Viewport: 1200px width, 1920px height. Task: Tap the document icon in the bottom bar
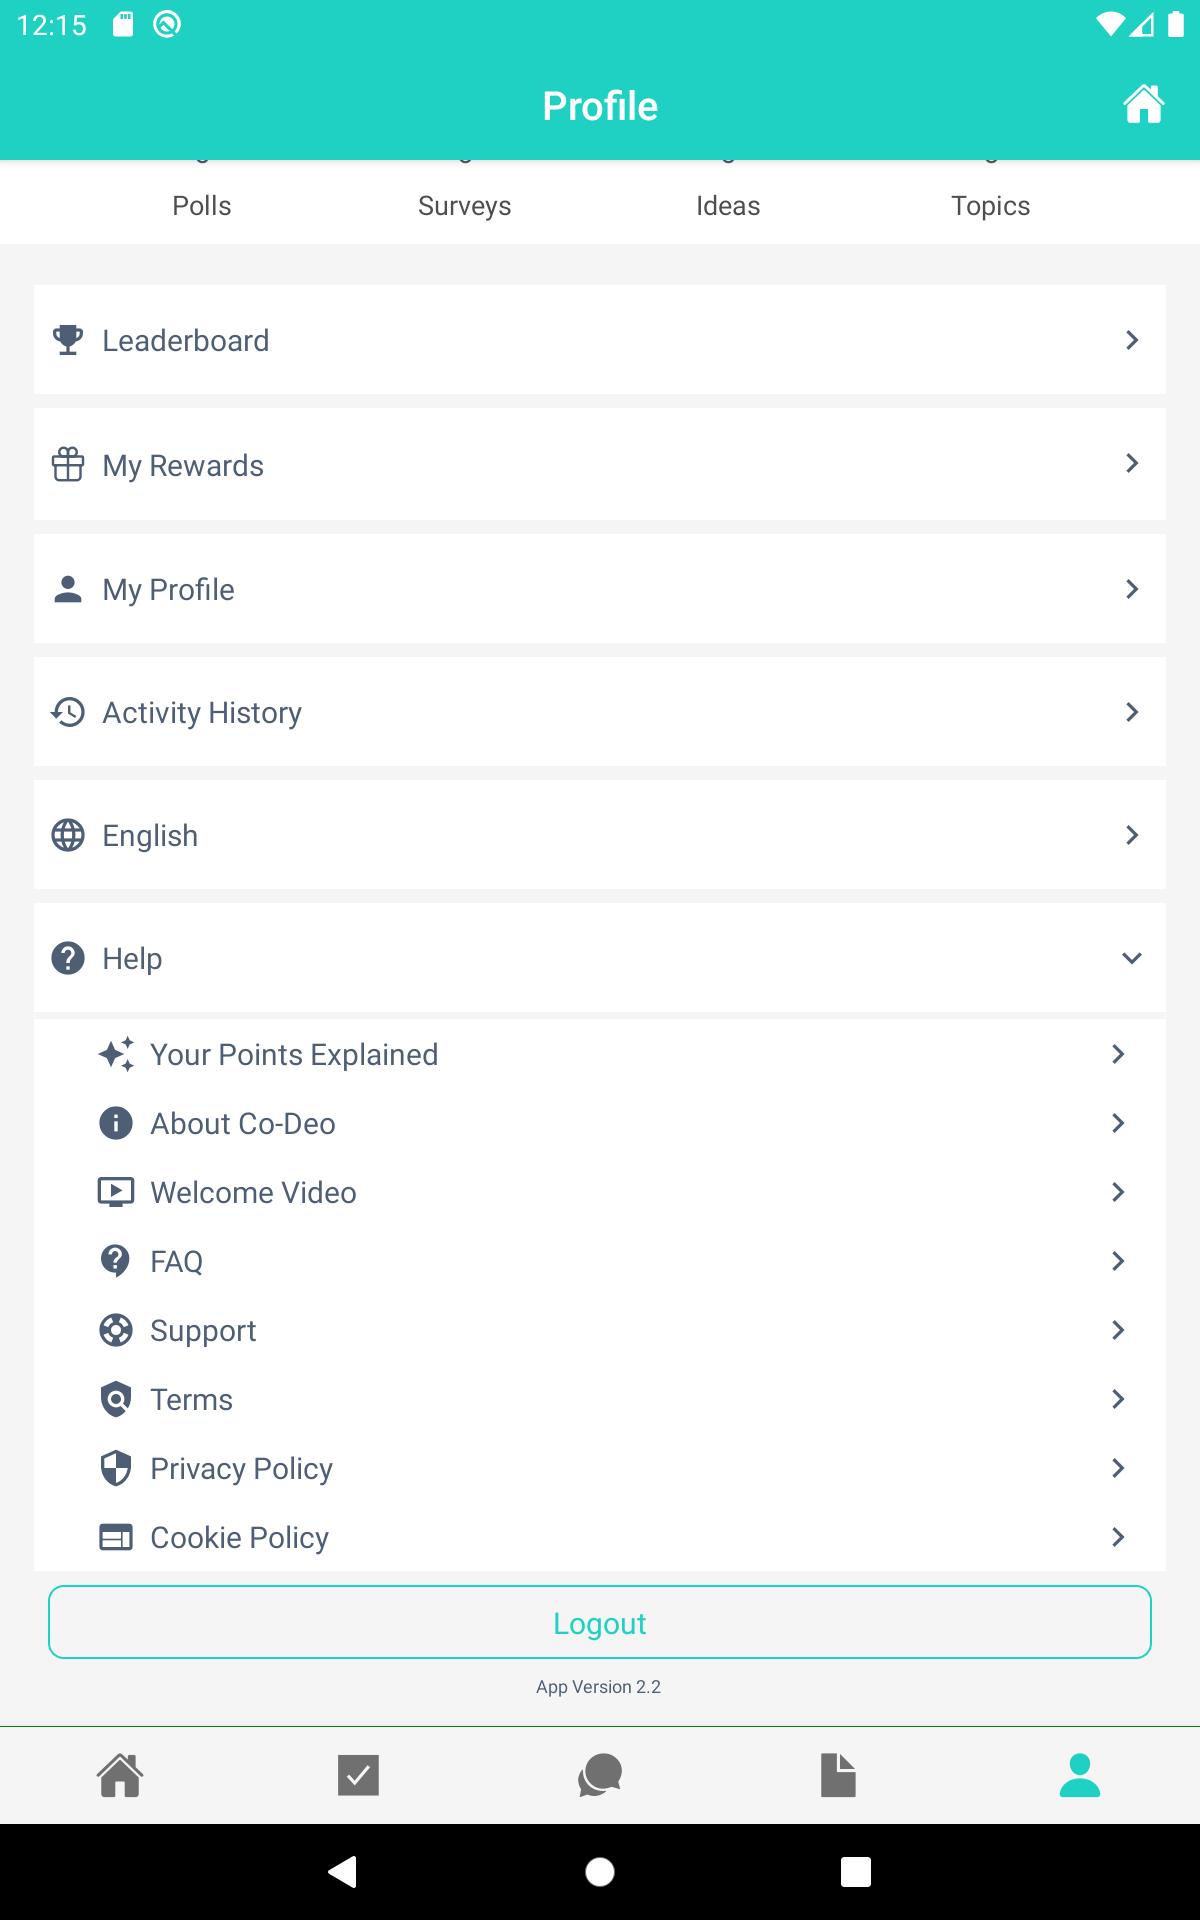click(838, 1775)
